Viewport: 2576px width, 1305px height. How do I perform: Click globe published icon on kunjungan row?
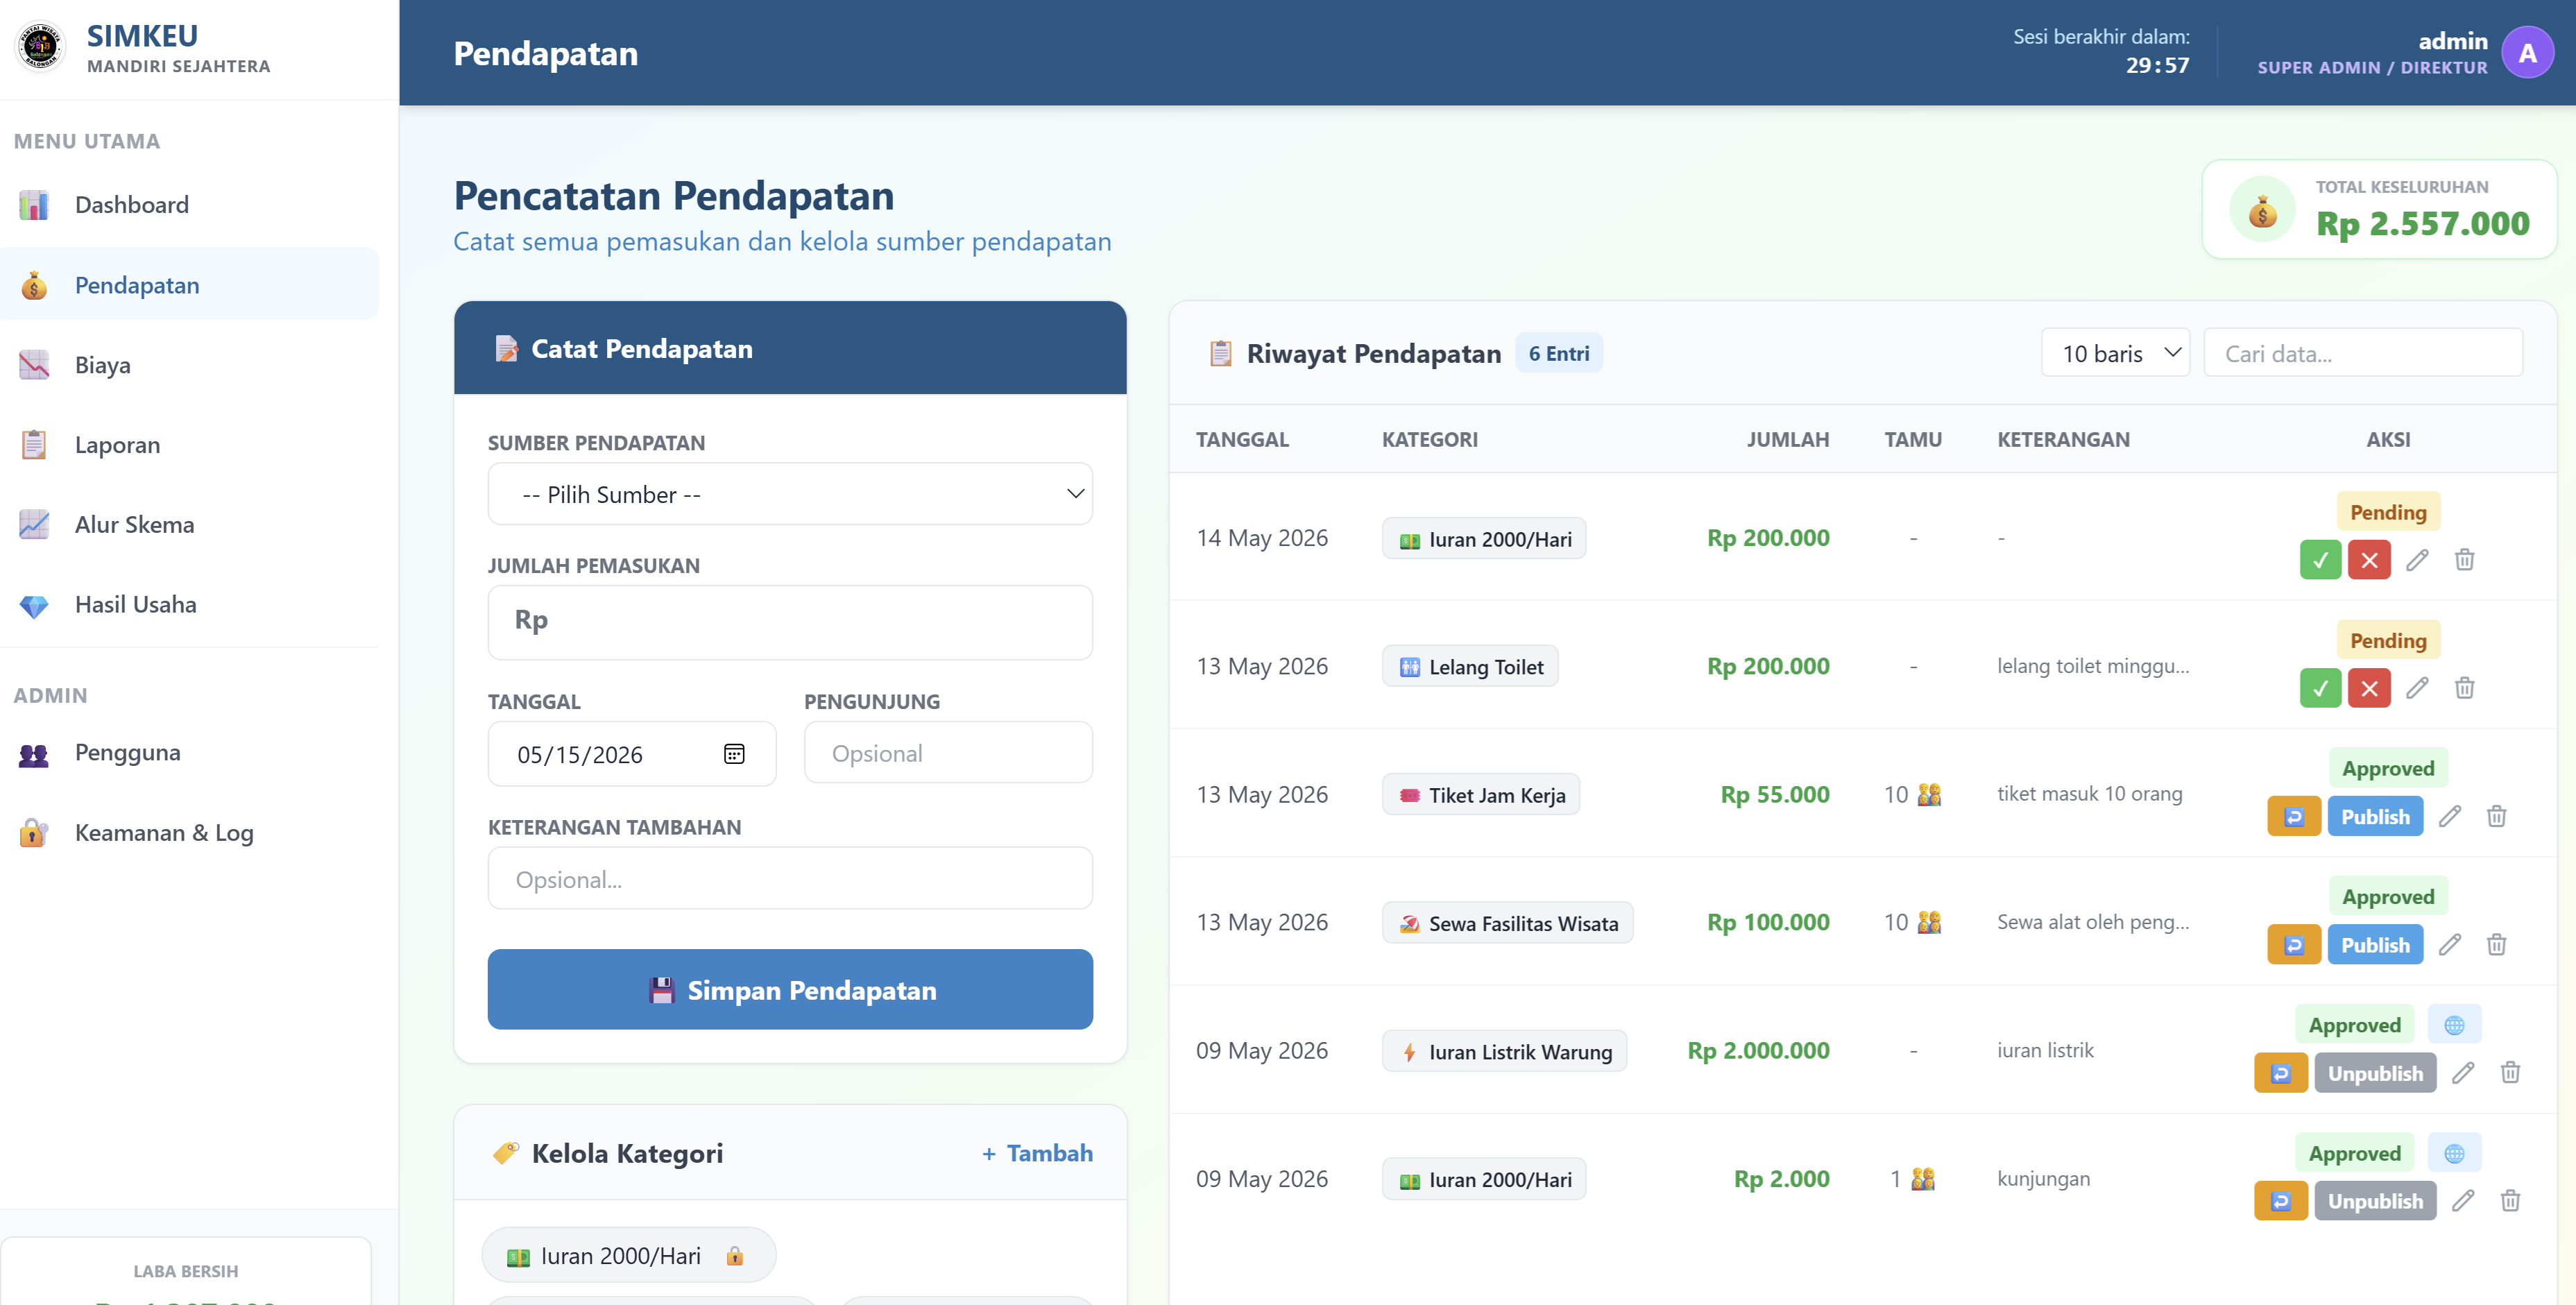(2454, 1153)
